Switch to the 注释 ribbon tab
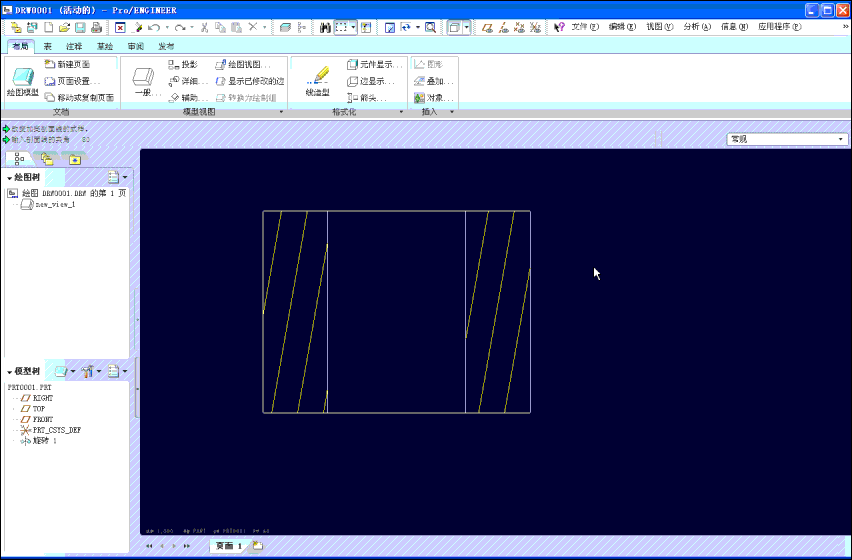The height and width of the screenshot is (560, 852). [x=74, y=47]
